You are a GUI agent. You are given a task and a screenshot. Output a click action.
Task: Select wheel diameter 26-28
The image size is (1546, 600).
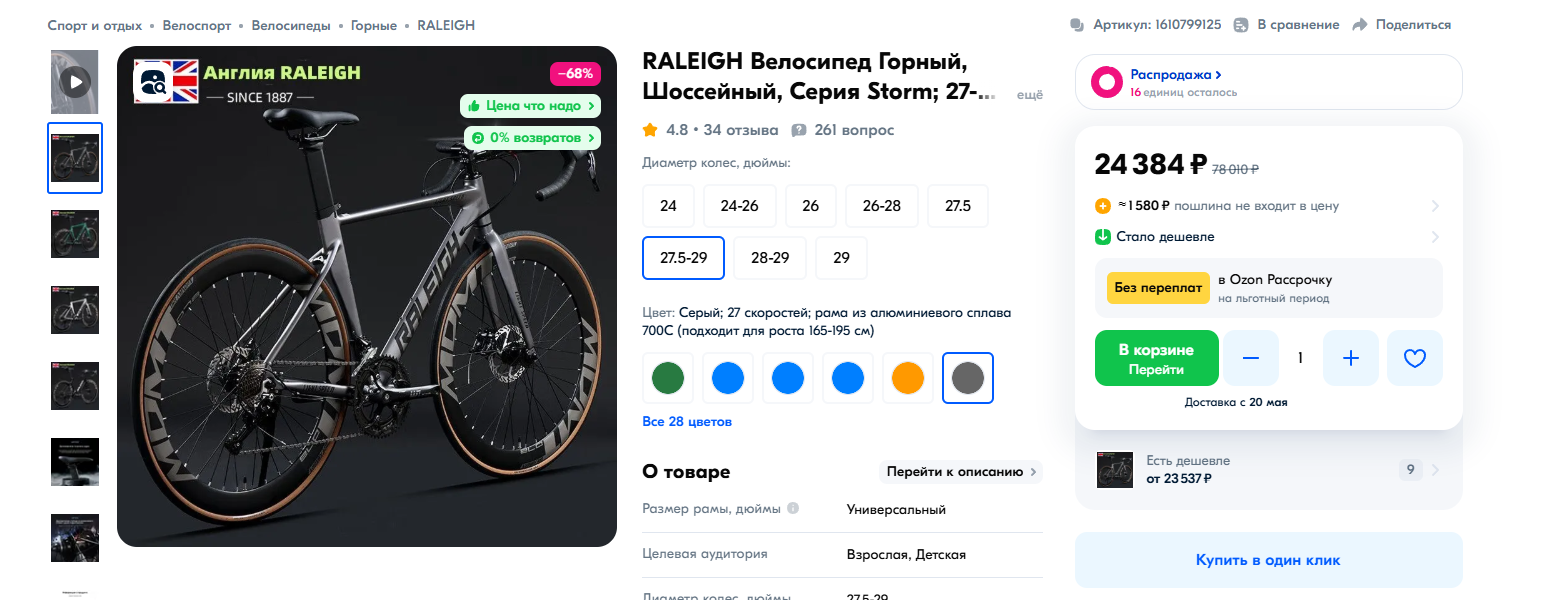pyautogui.click(x=880, y=206)
